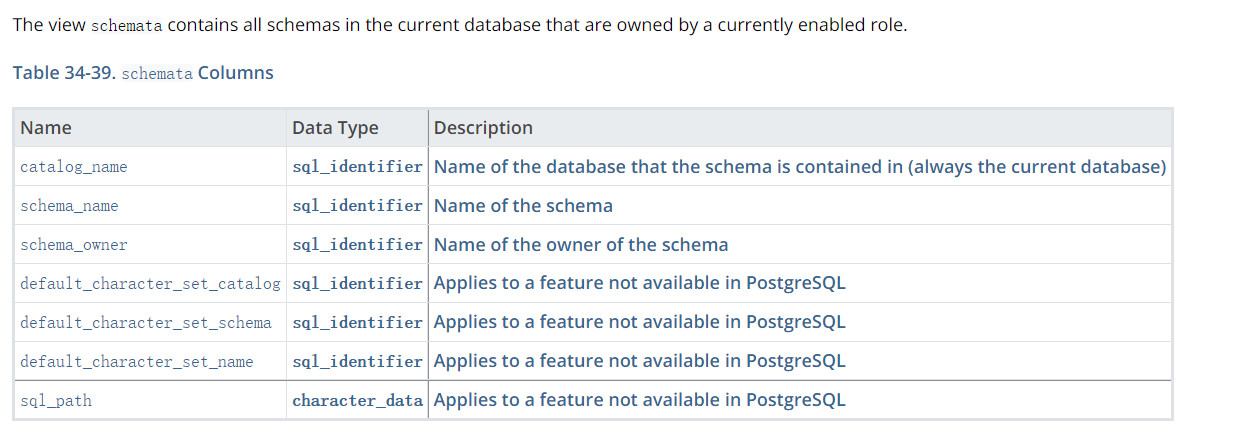The width and height of the screenshot is (1255, 439).
Task: Click the default_character_set_catalog cell
Action: point(150,284)
